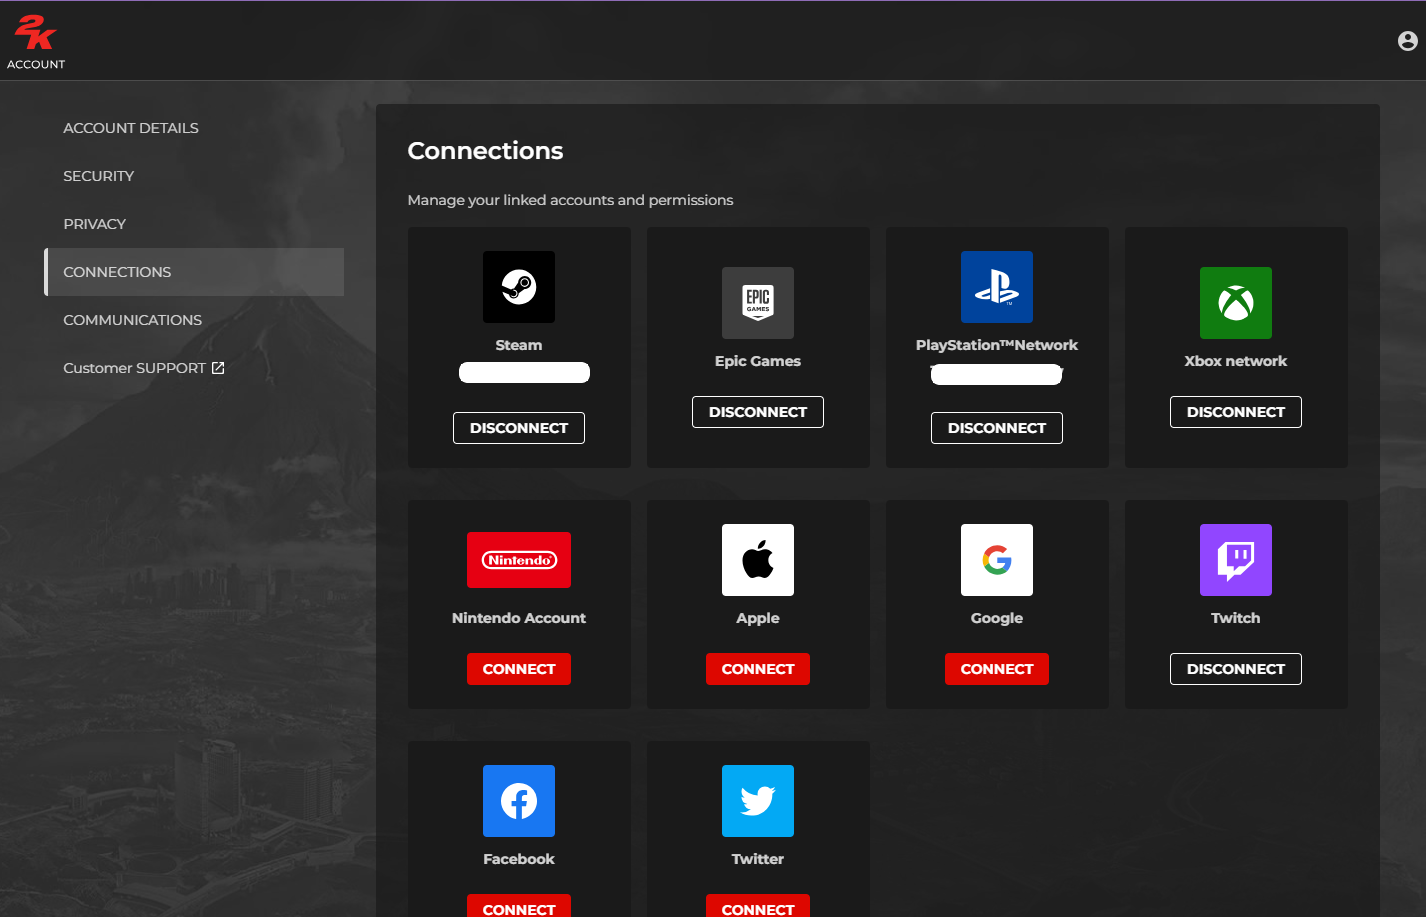Click the 2K Account logo

tap(36, 42)
